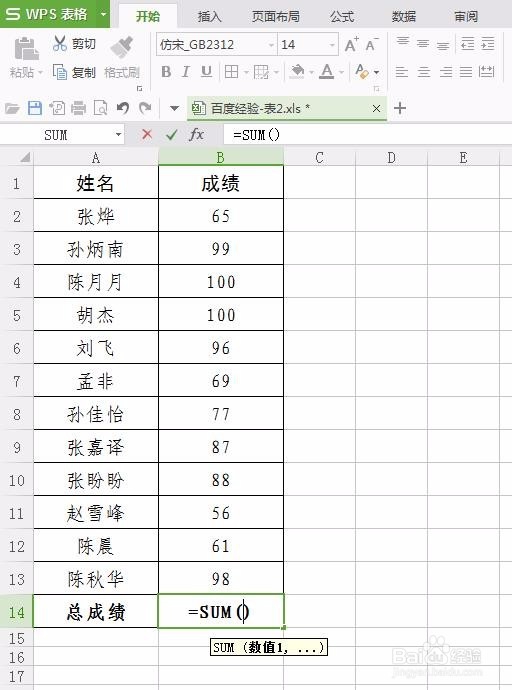Select column B header

pyautogui.click(x=221, y=157)
